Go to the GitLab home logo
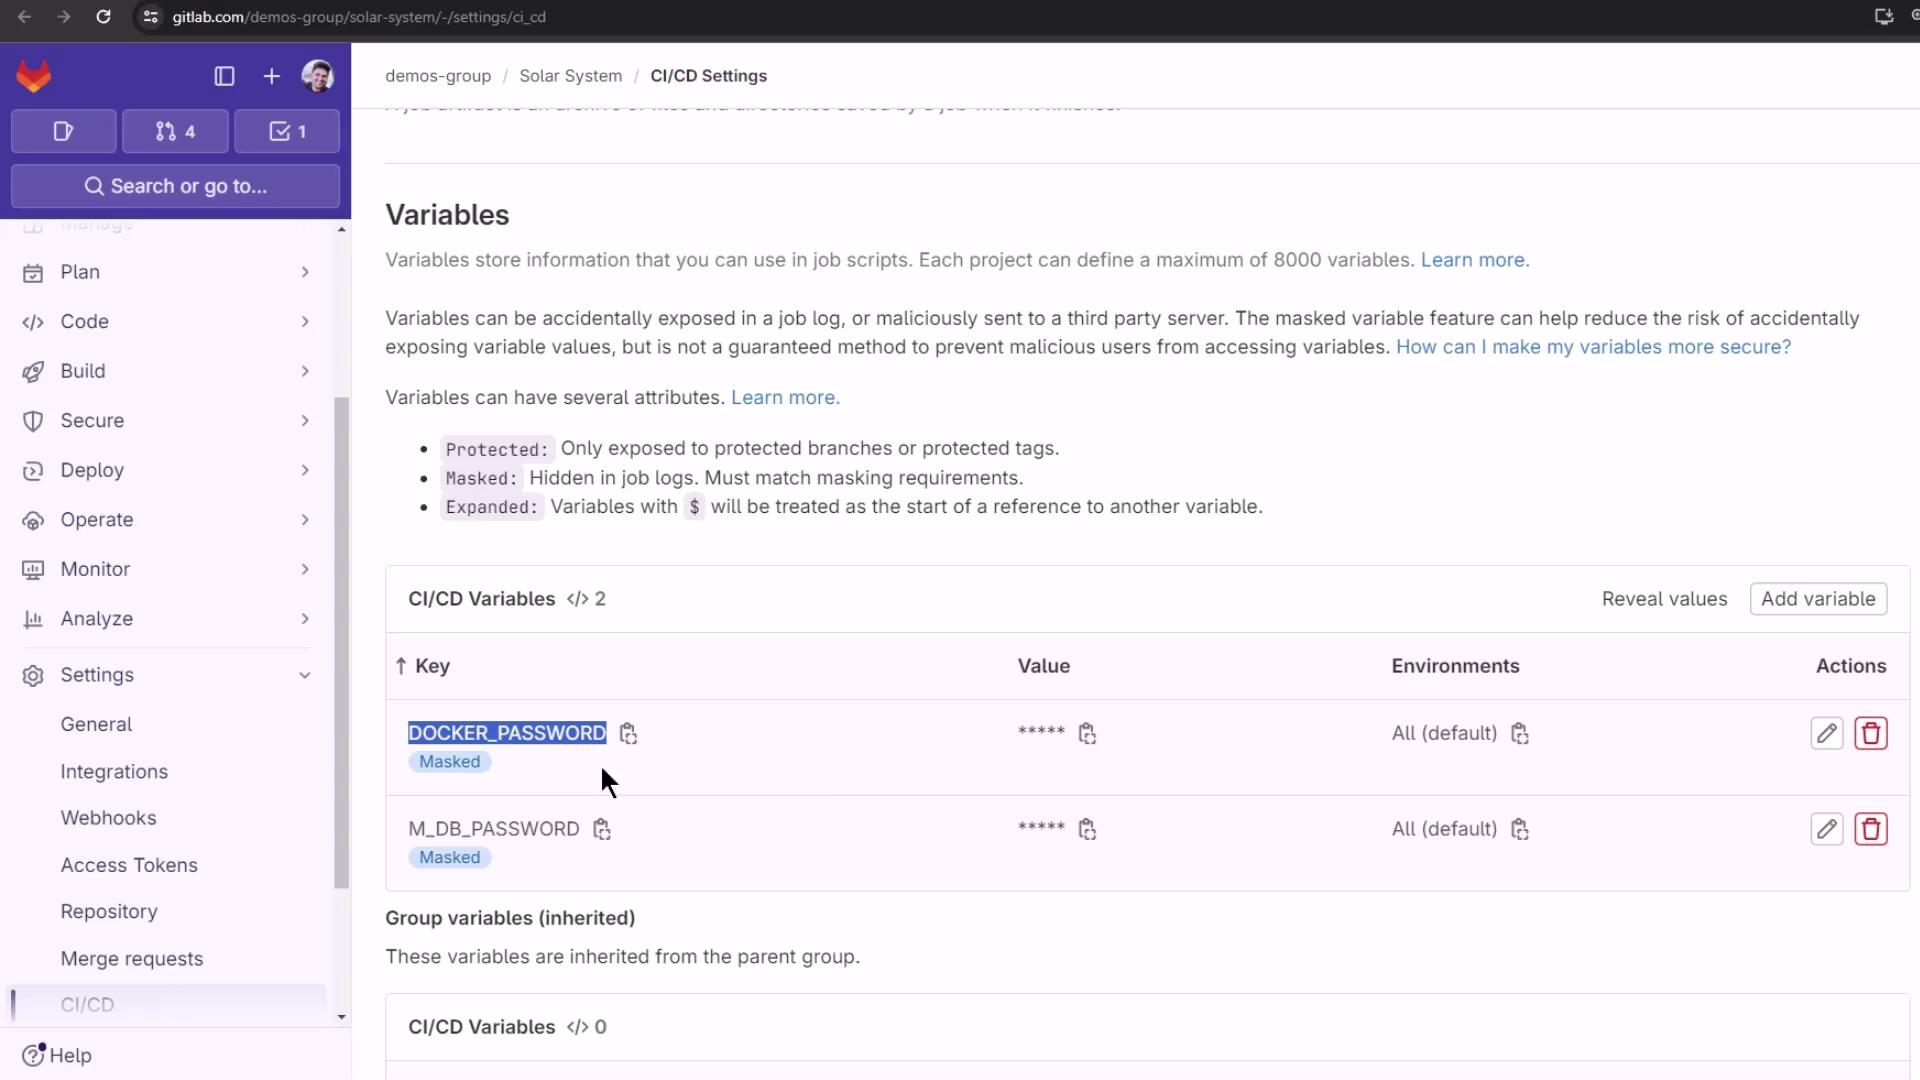This screenshot has height=1080, width=1920. 34,76
